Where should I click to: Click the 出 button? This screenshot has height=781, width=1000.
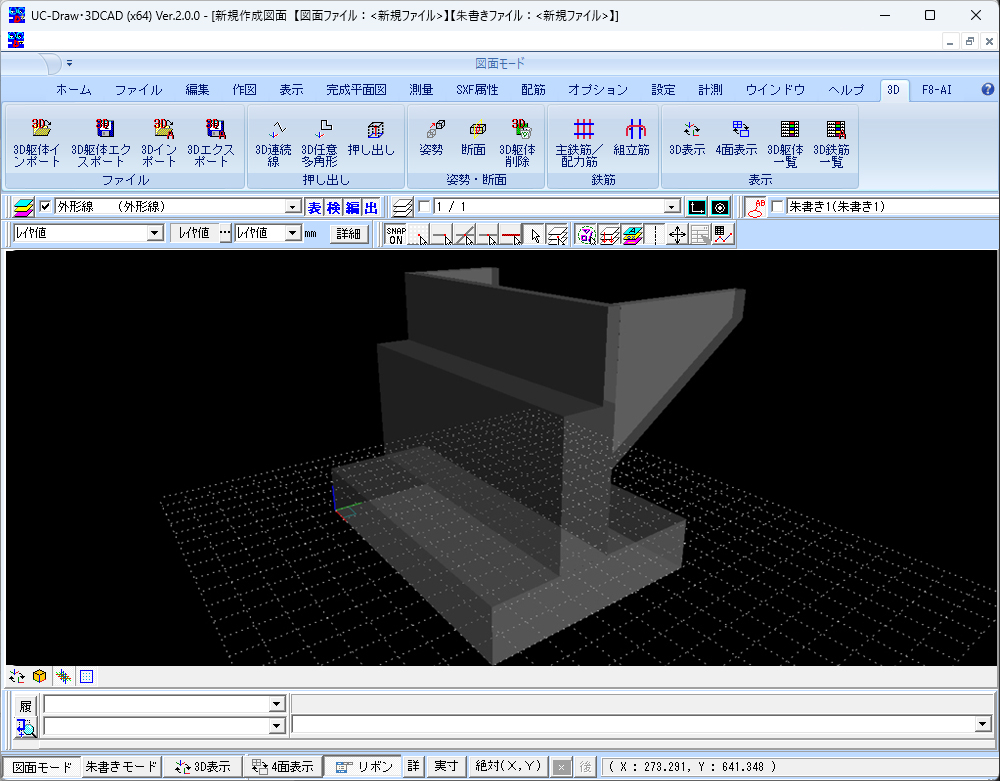point(371,207)
